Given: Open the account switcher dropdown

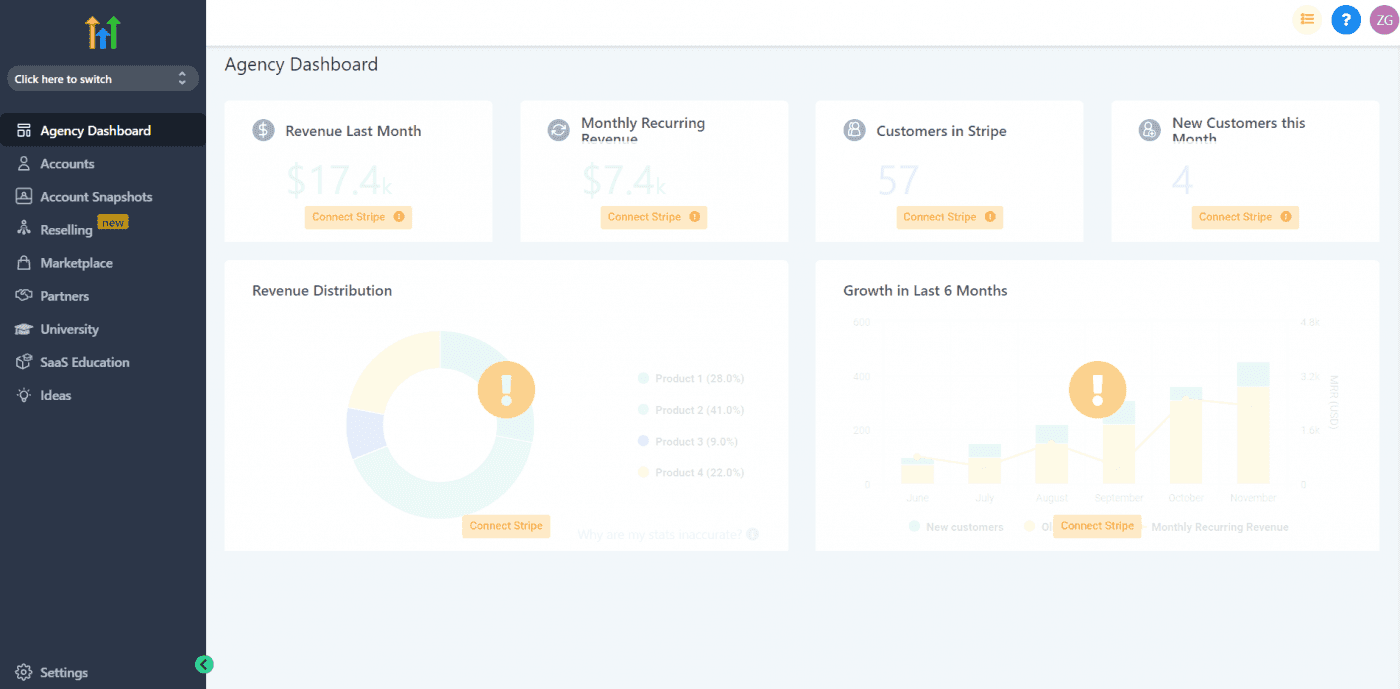Looking at the screenshot, I should [x=102, y=78].
